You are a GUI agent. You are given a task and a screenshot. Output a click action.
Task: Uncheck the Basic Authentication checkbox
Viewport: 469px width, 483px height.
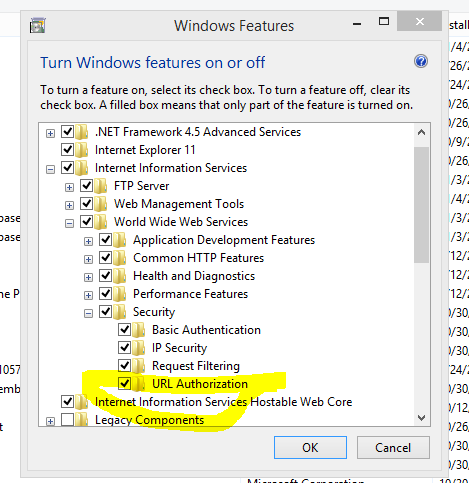[x=125, y=330]
